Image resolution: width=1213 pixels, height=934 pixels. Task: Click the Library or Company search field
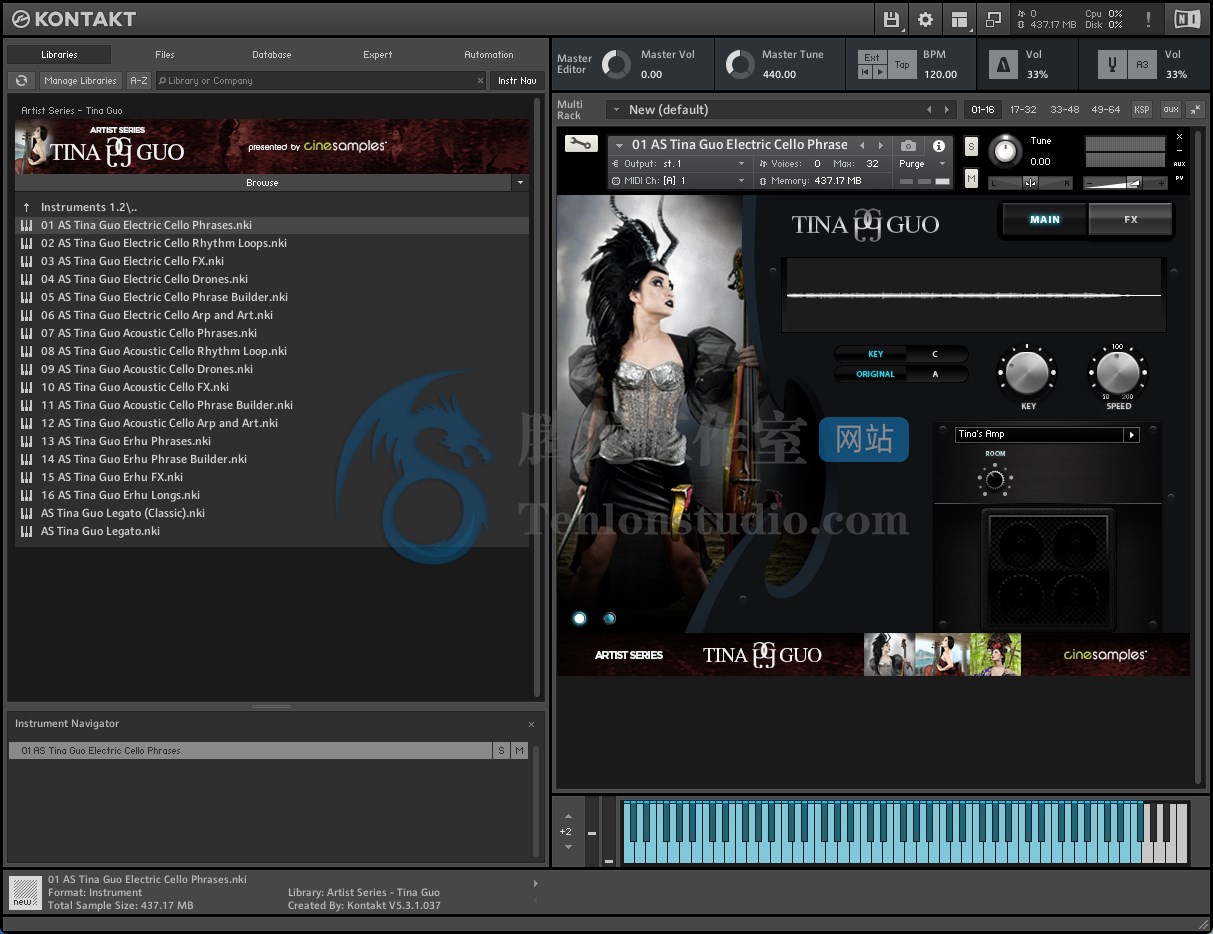(320, 81)
